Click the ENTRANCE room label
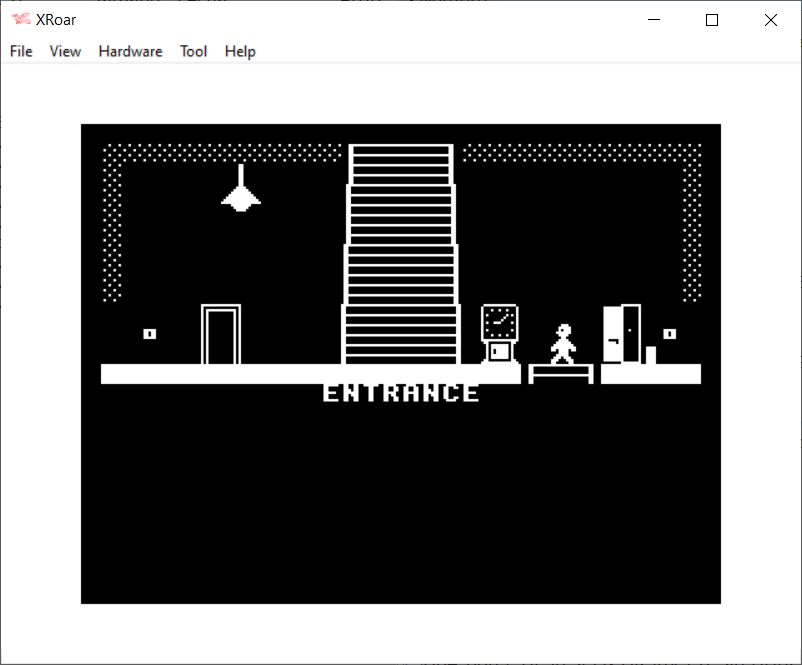This screenshot has height=665, width=802. coord(401,393)
